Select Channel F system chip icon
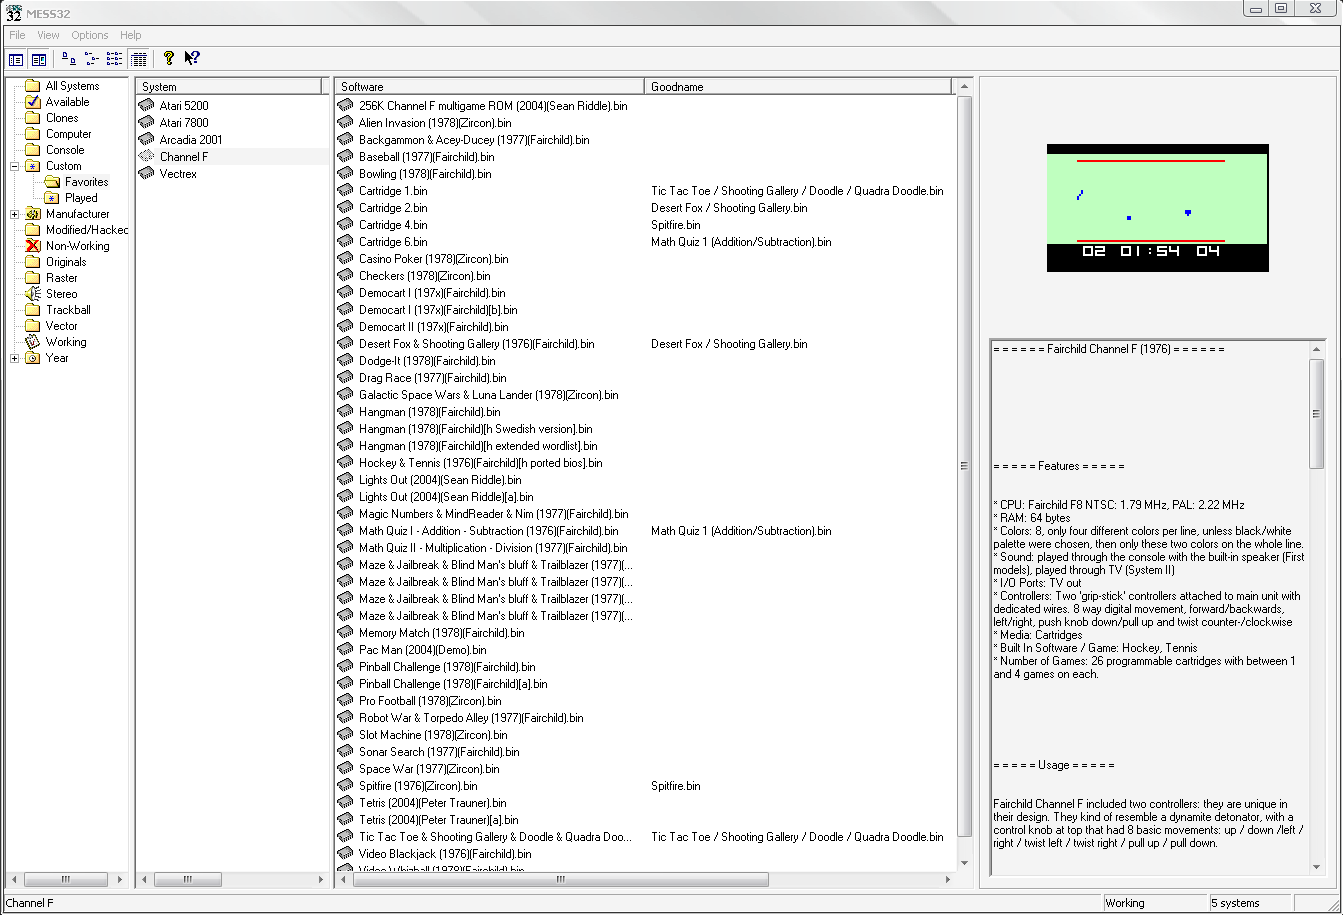Viewport: 1343px width, 915px height. click(146, 156)
